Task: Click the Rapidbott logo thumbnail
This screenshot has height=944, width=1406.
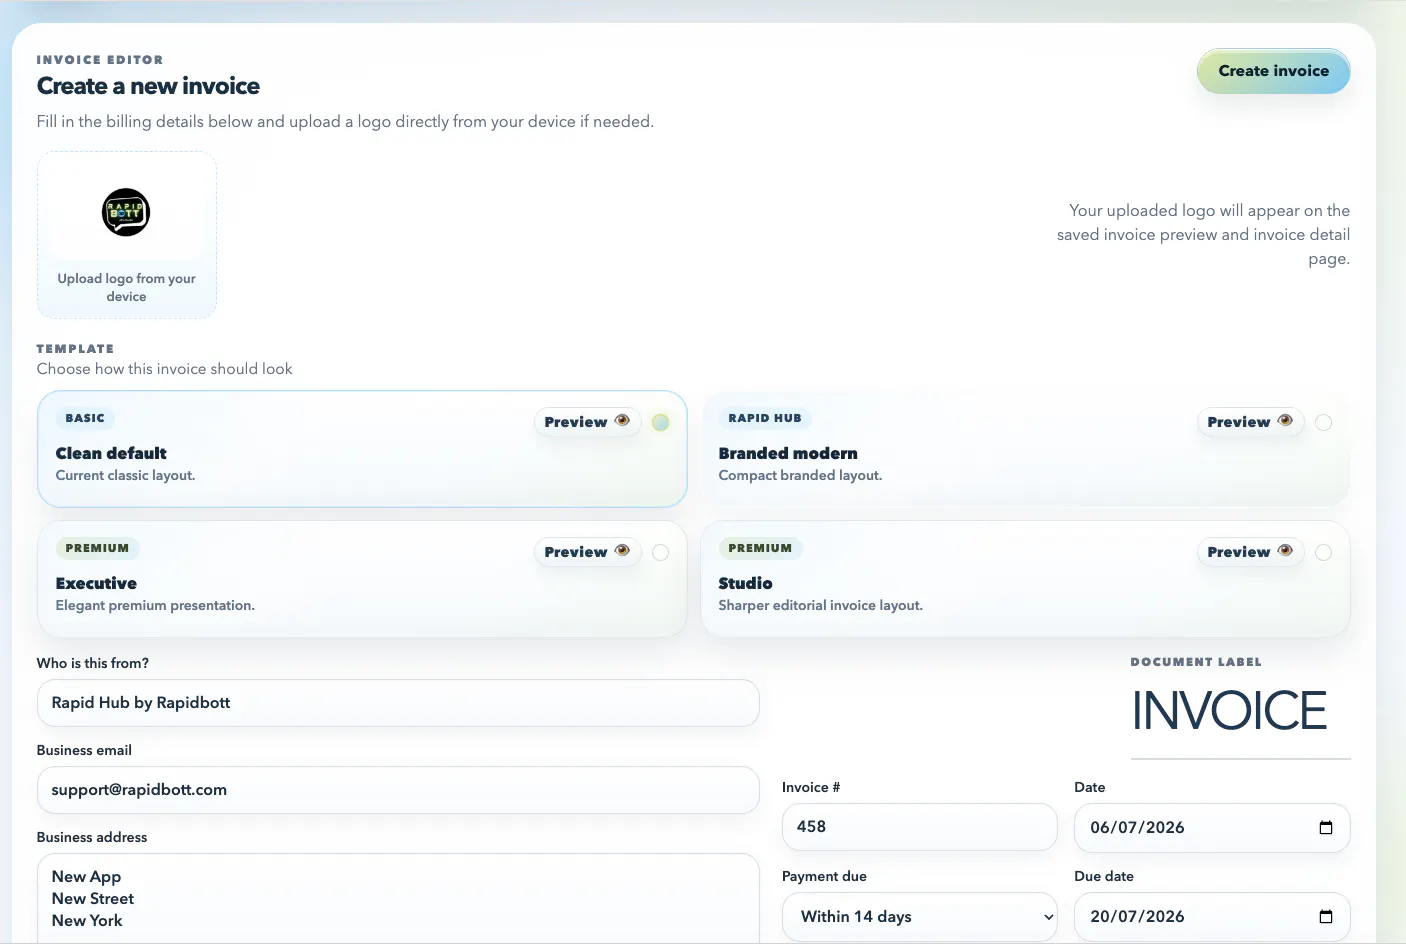Action: coord(126,212)
